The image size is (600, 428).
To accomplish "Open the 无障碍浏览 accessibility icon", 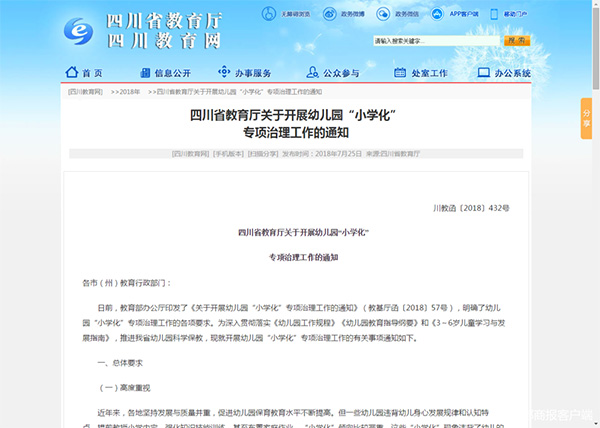I will pos(269,14).
